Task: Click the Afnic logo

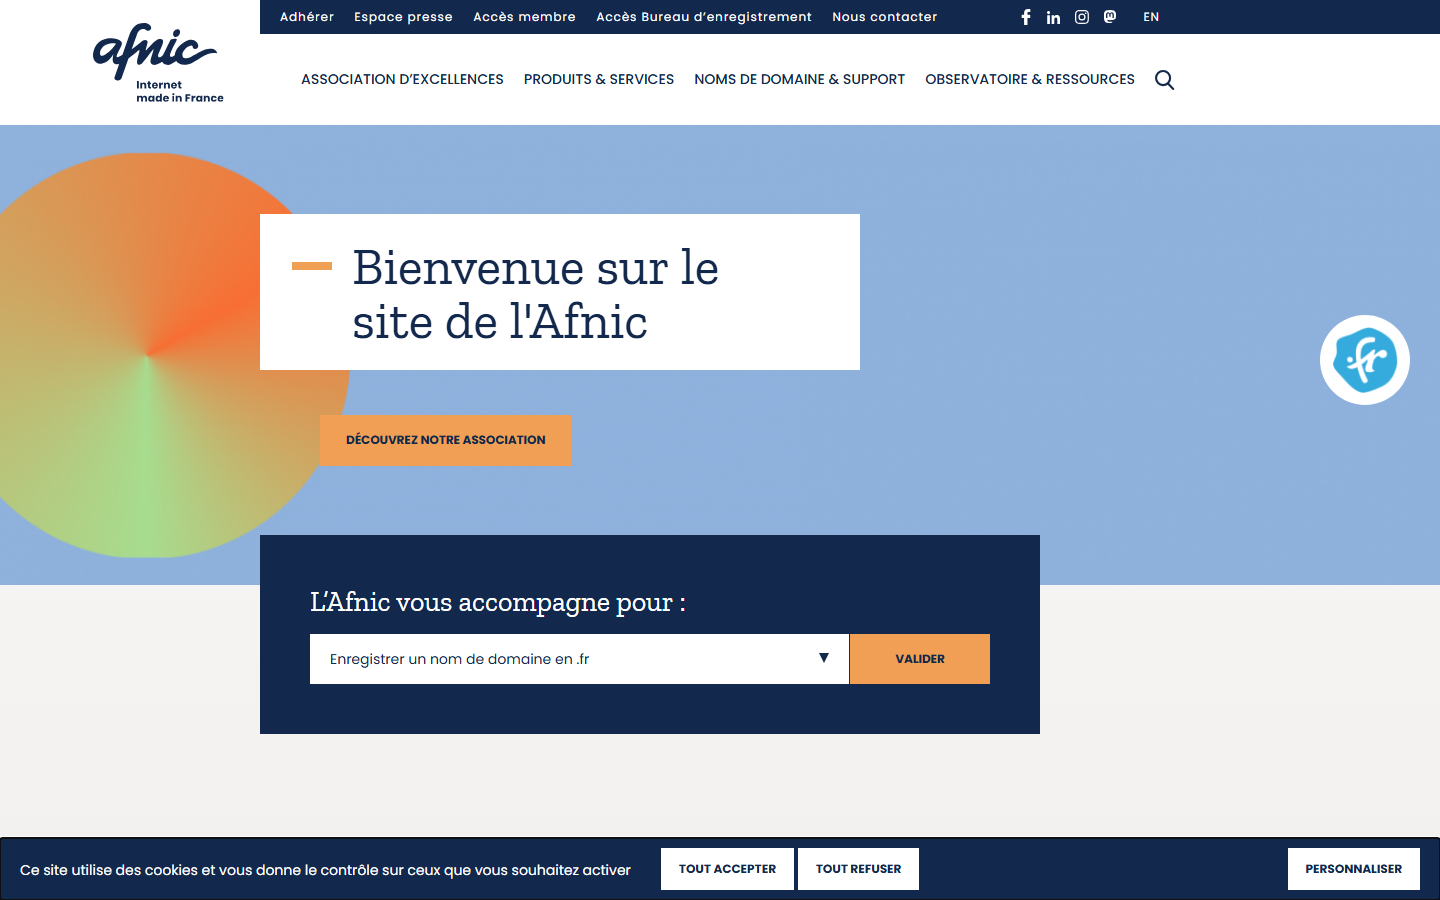Action: pos(158,63)
